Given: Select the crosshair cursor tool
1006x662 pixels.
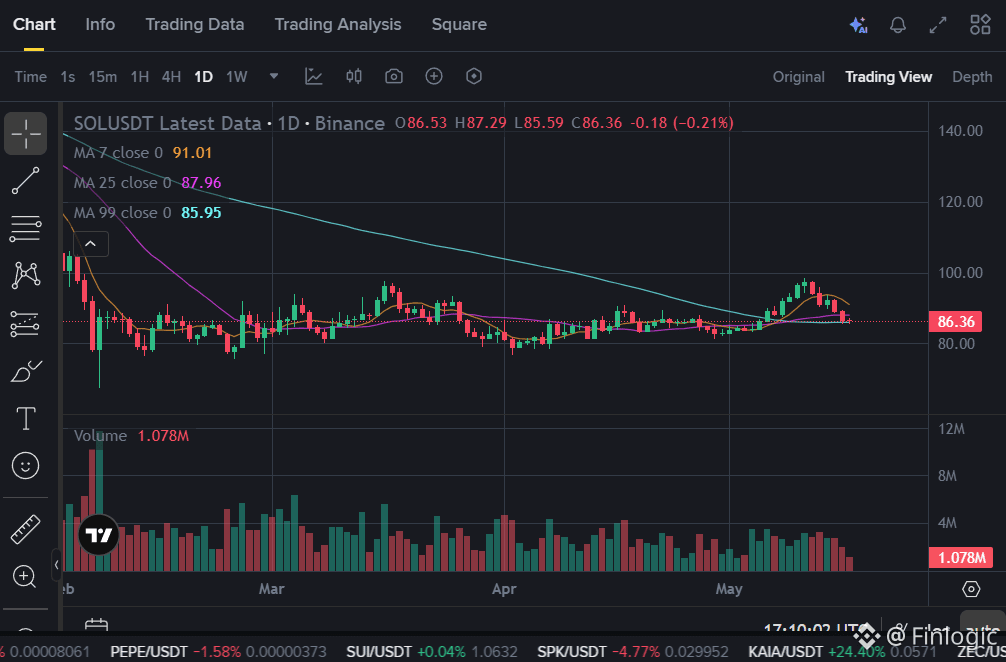Looking at the screenshot, I should tap(26, 133).
